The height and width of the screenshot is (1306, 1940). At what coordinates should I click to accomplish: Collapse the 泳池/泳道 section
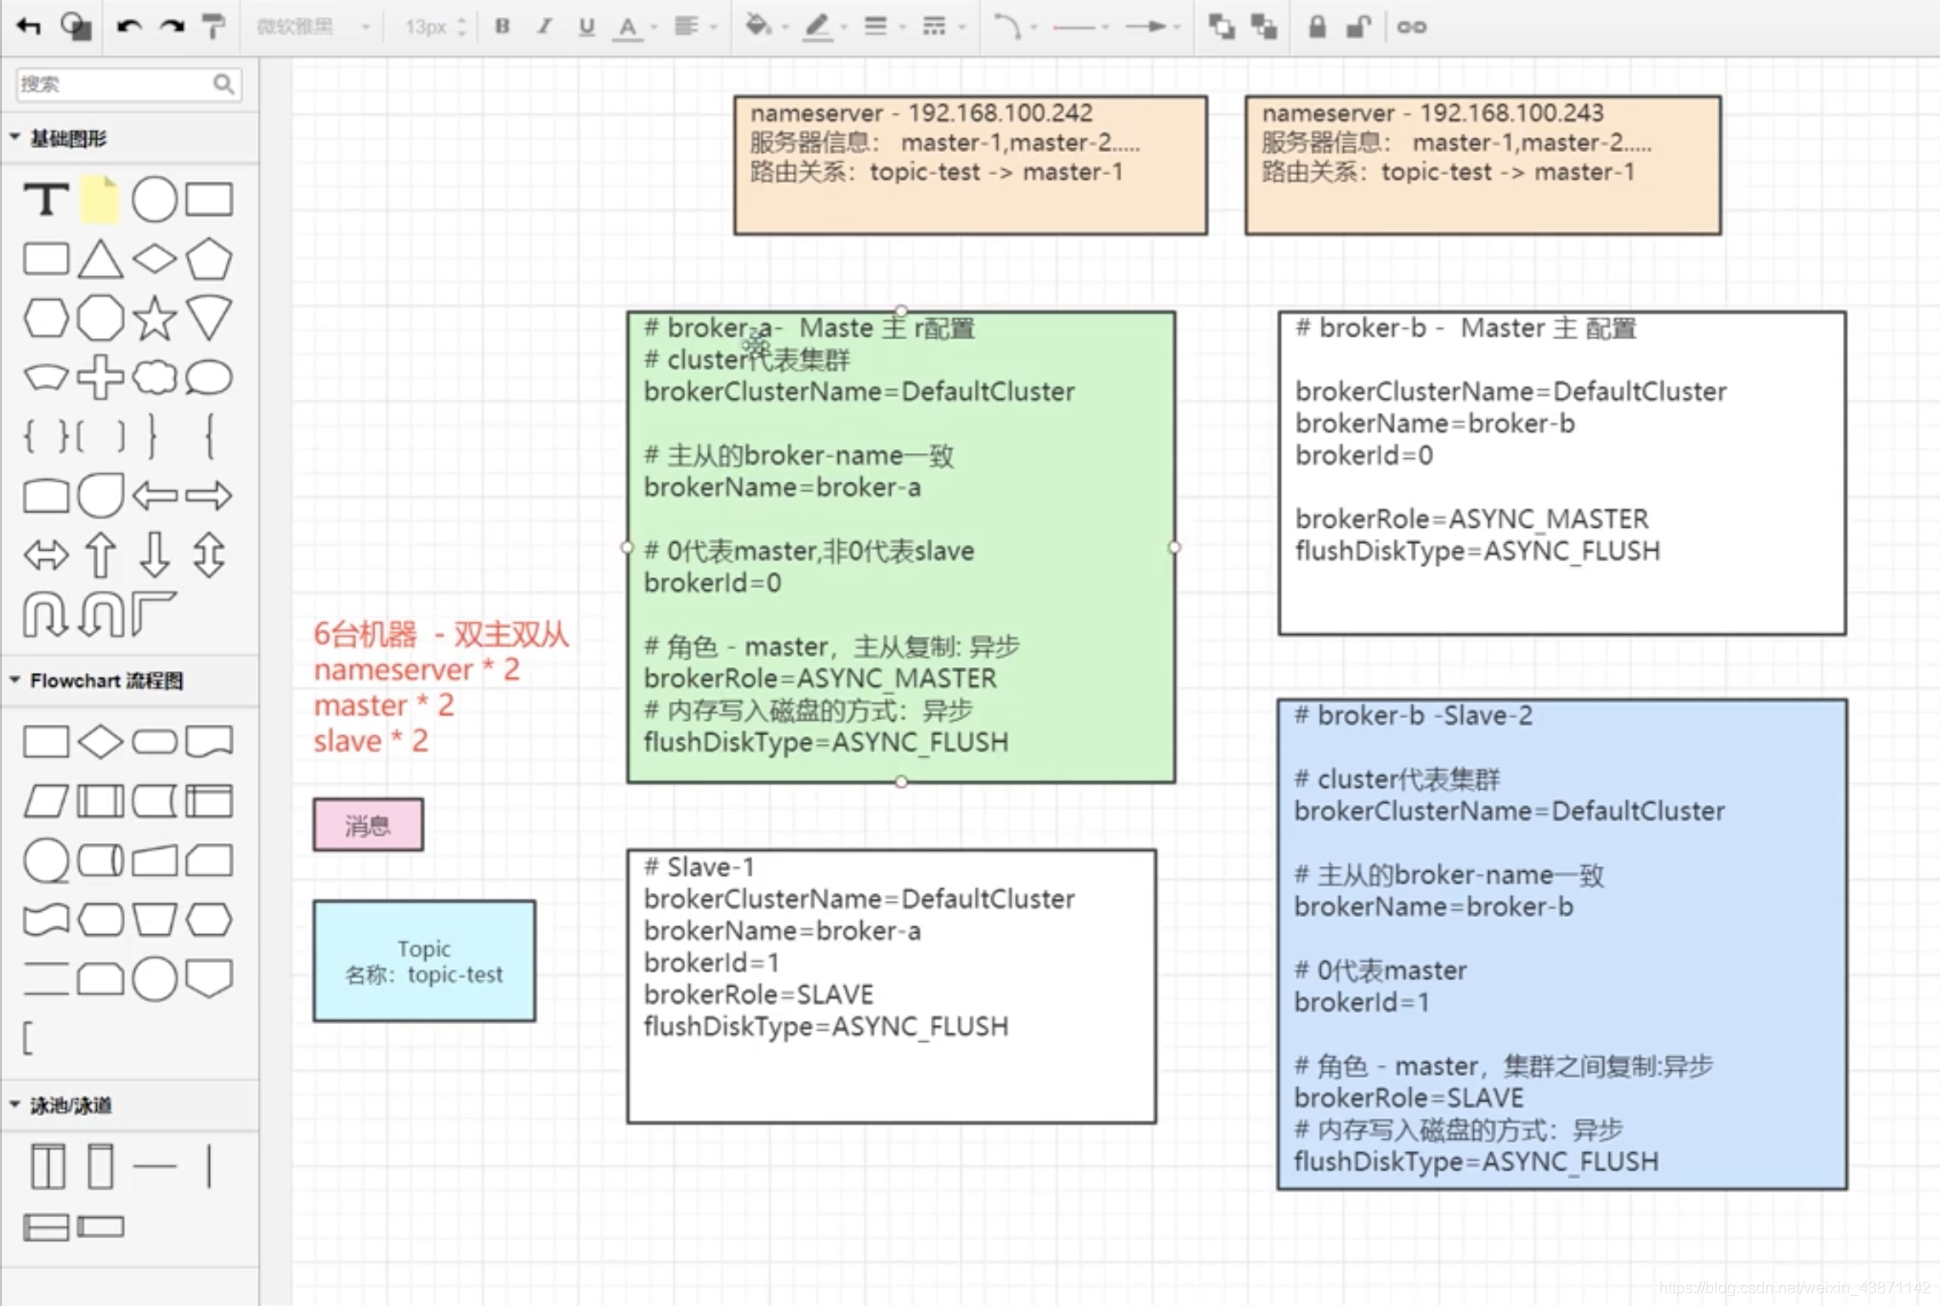[15, 1105]
